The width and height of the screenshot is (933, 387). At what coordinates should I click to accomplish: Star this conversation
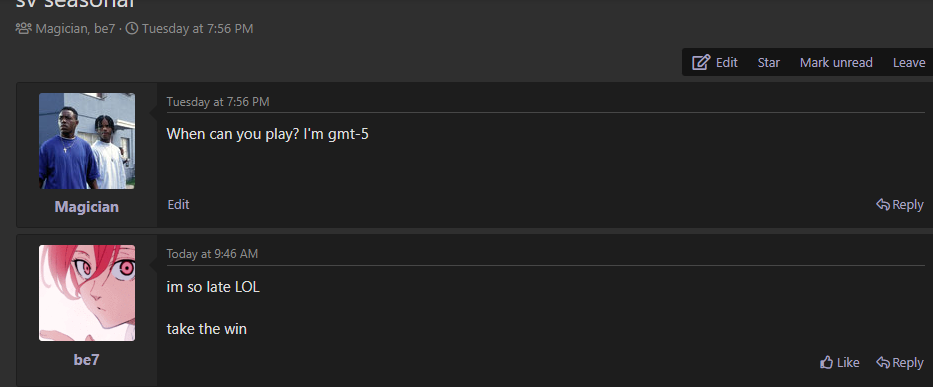click(768, 63)
